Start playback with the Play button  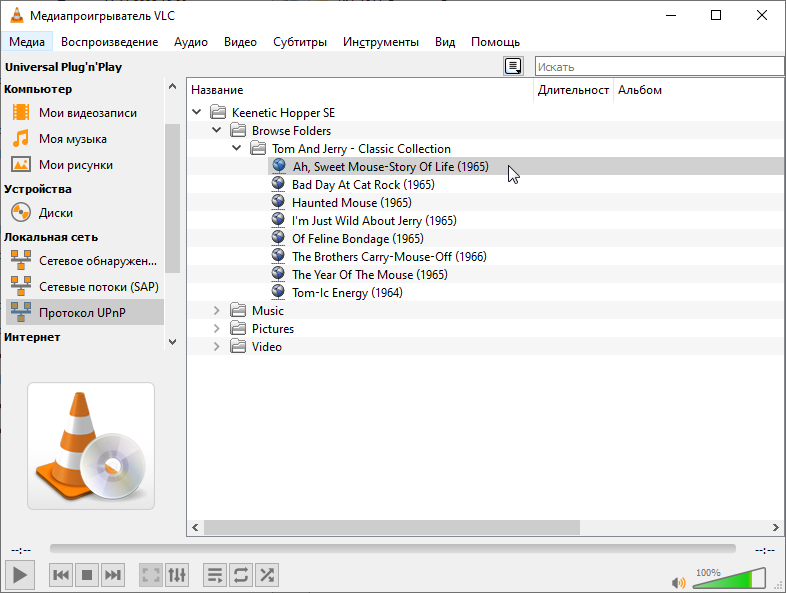[x=20, y=574]
